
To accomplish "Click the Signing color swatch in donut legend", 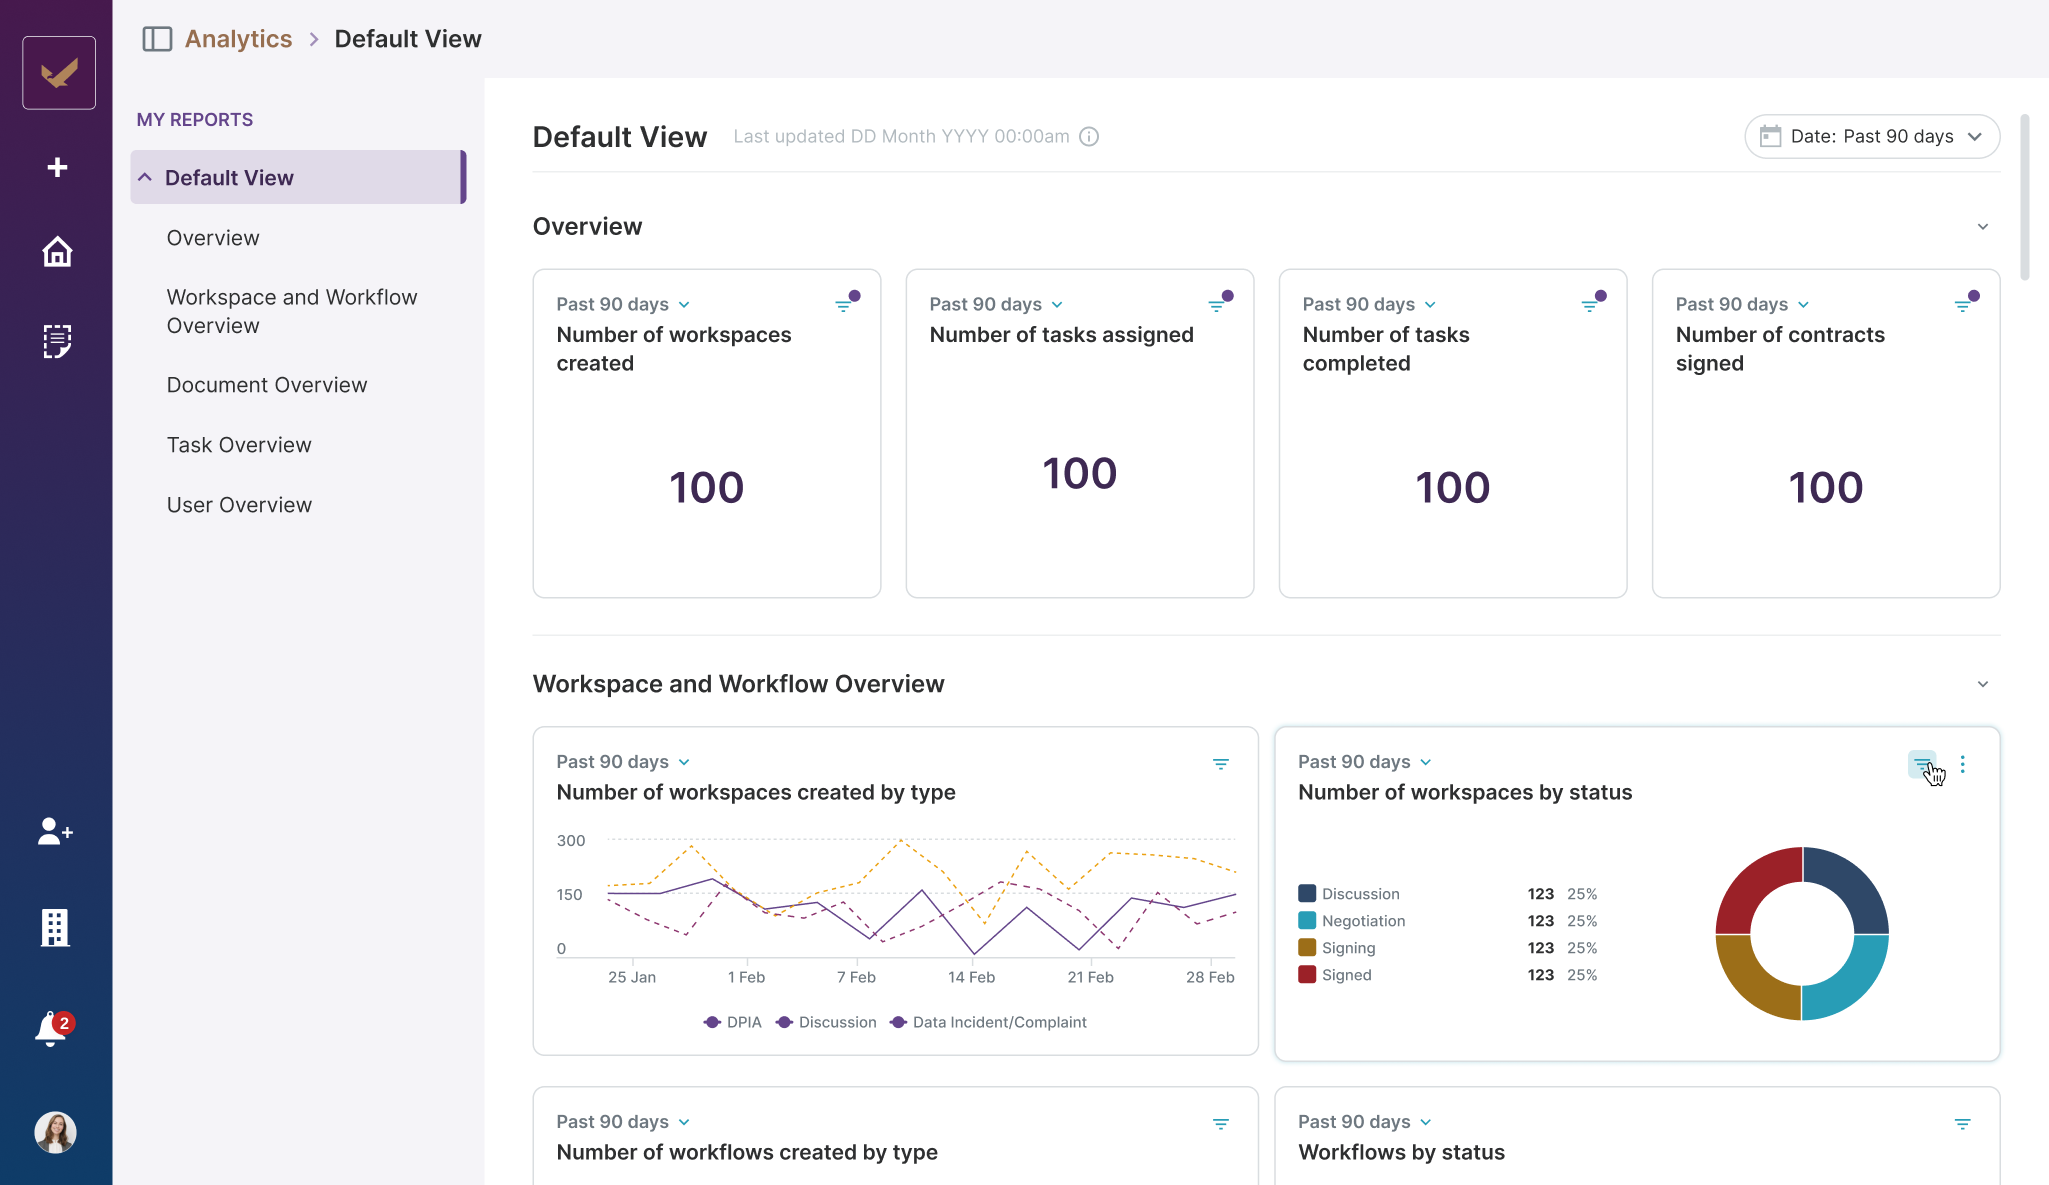I will pyautogui.click(x=1306, y=947).
